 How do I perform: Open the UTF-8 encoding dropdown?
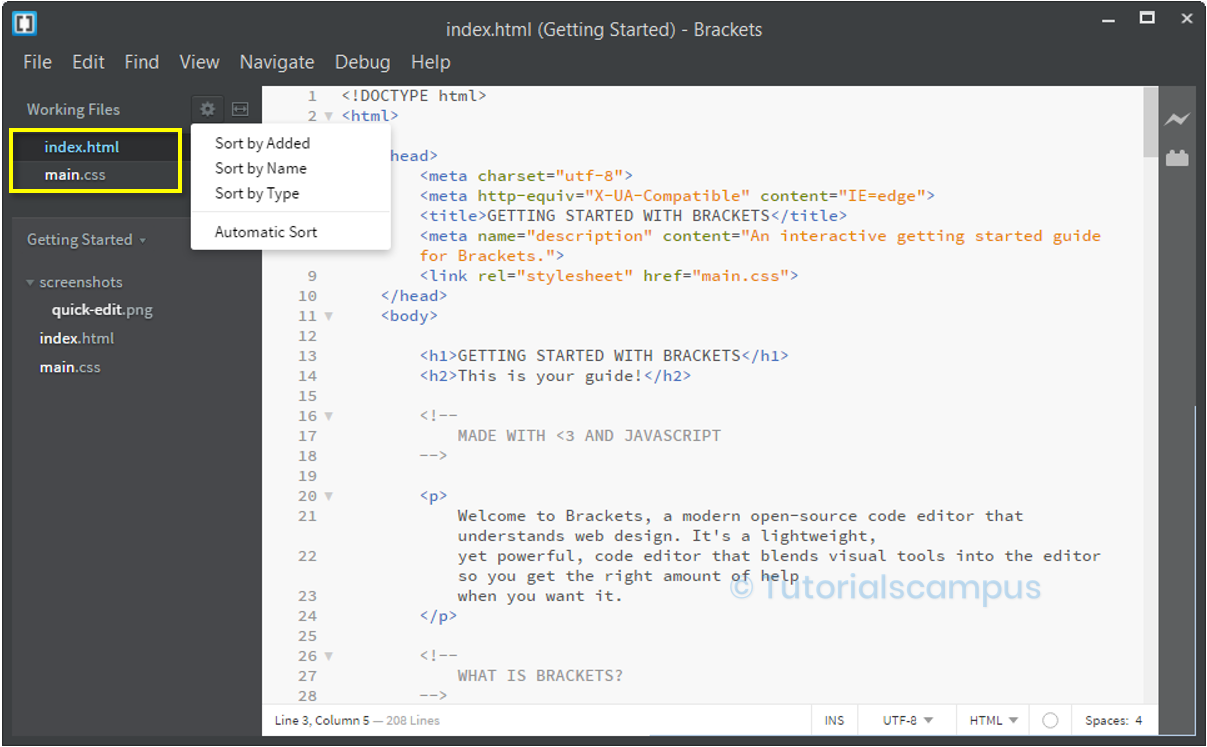(x=908, y=720)
